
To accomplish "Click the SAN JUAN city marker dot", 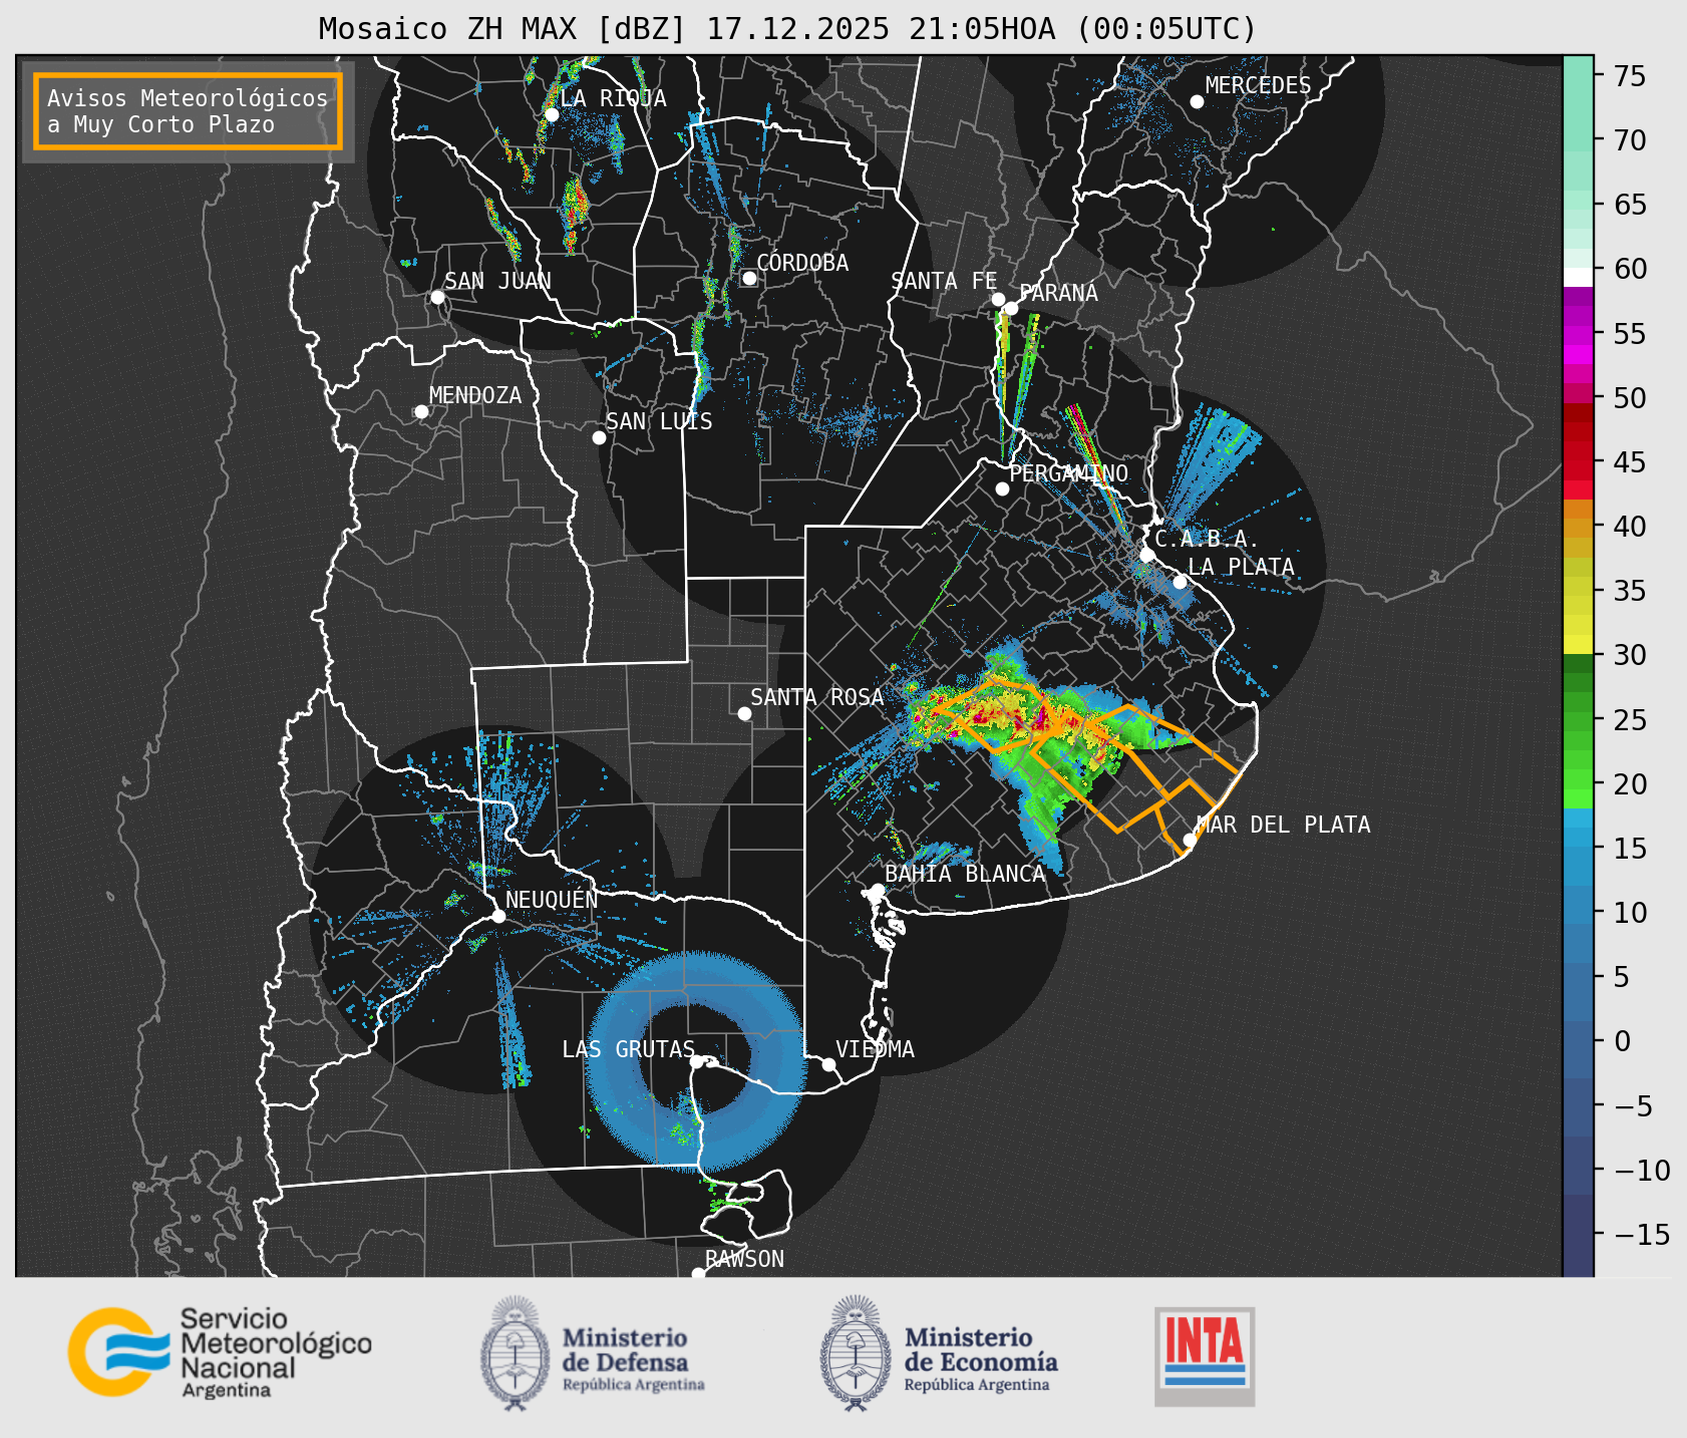I will (437, 297).
